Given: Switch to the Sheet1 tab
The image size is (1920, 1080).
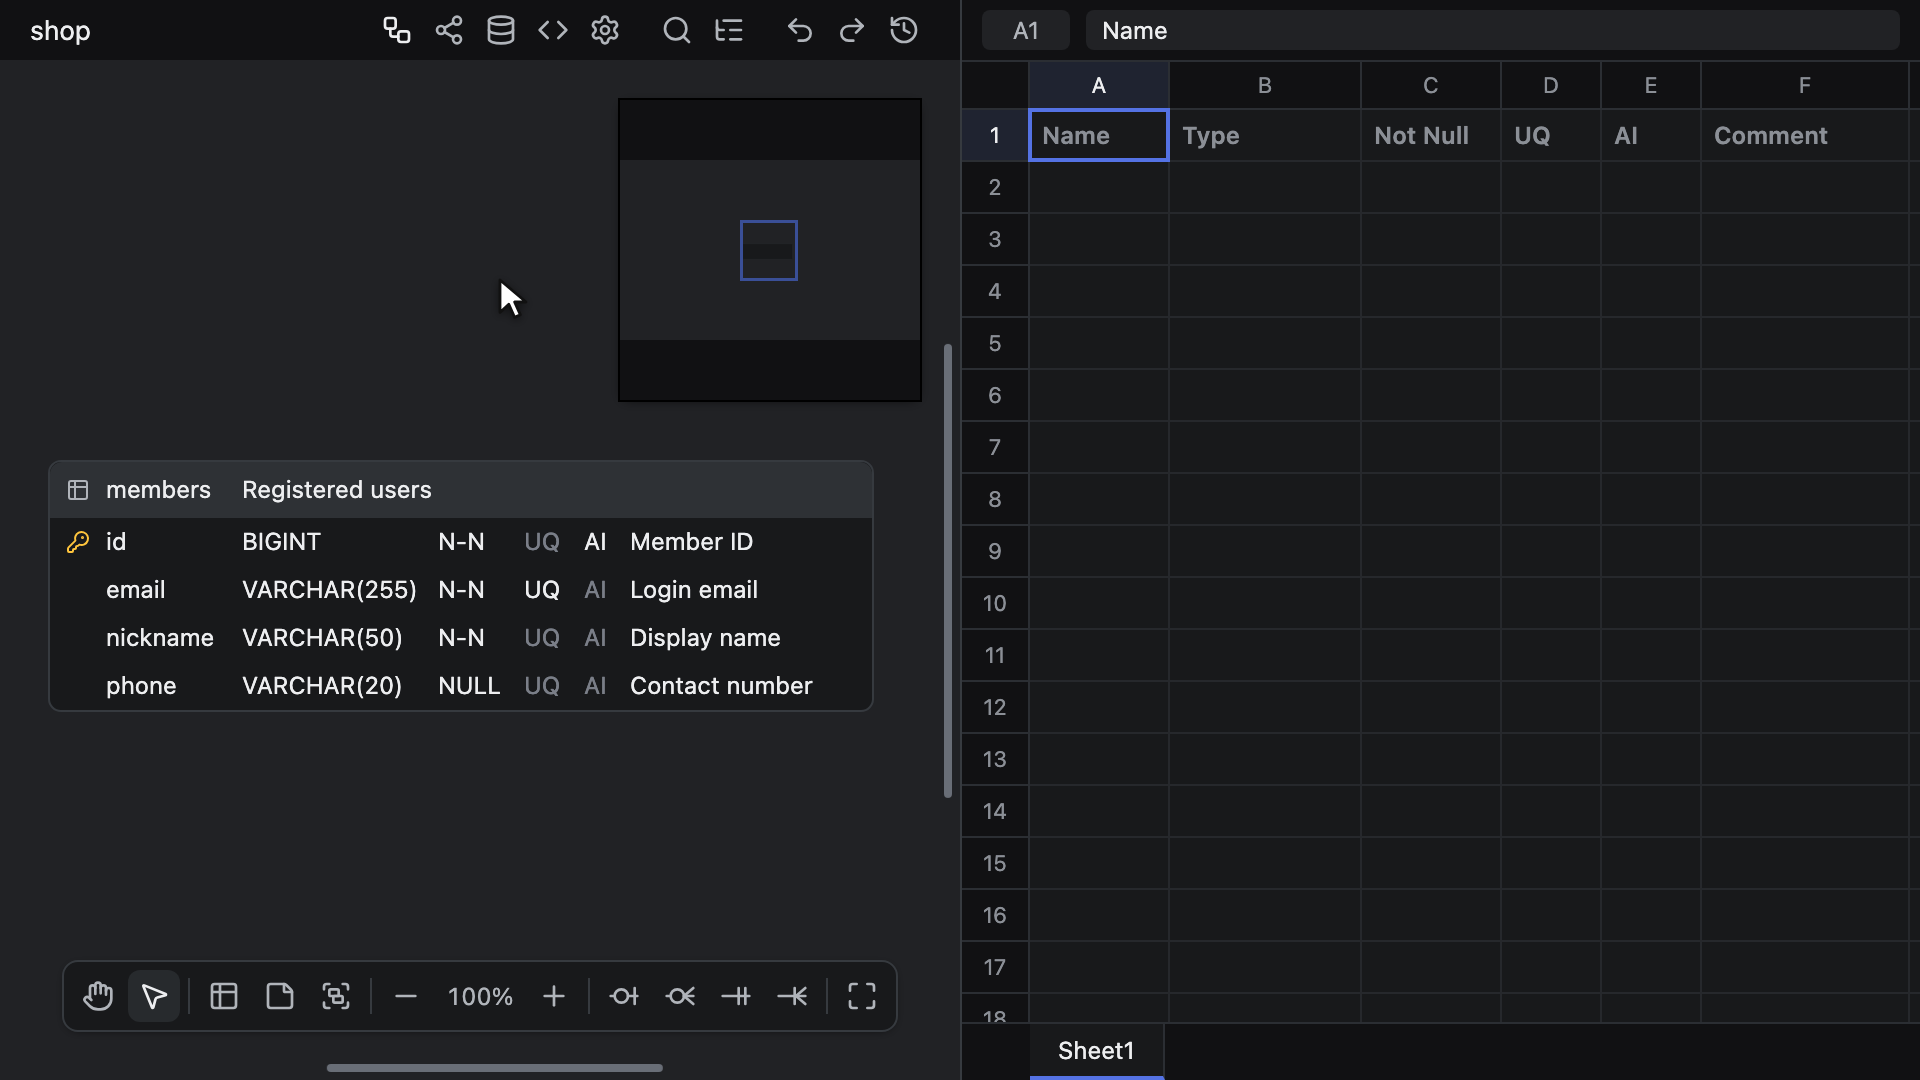Looking at the screenshot, I should coord(1096,1051).
